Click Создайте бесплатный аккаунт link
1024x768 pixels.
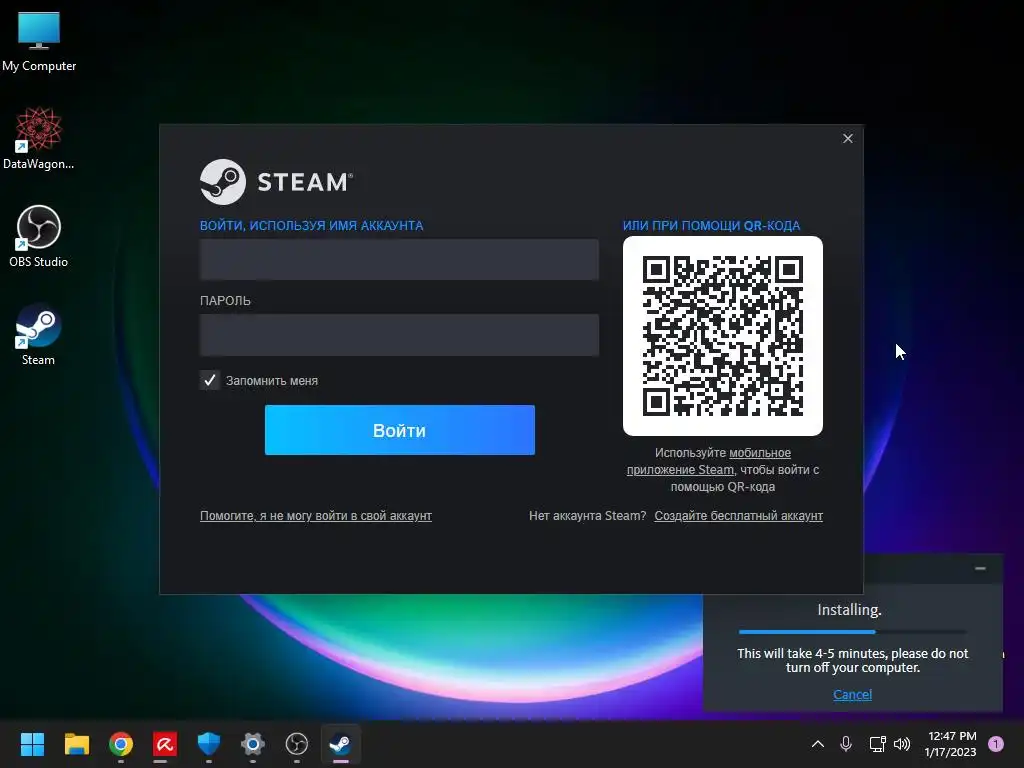click(739, 516)
